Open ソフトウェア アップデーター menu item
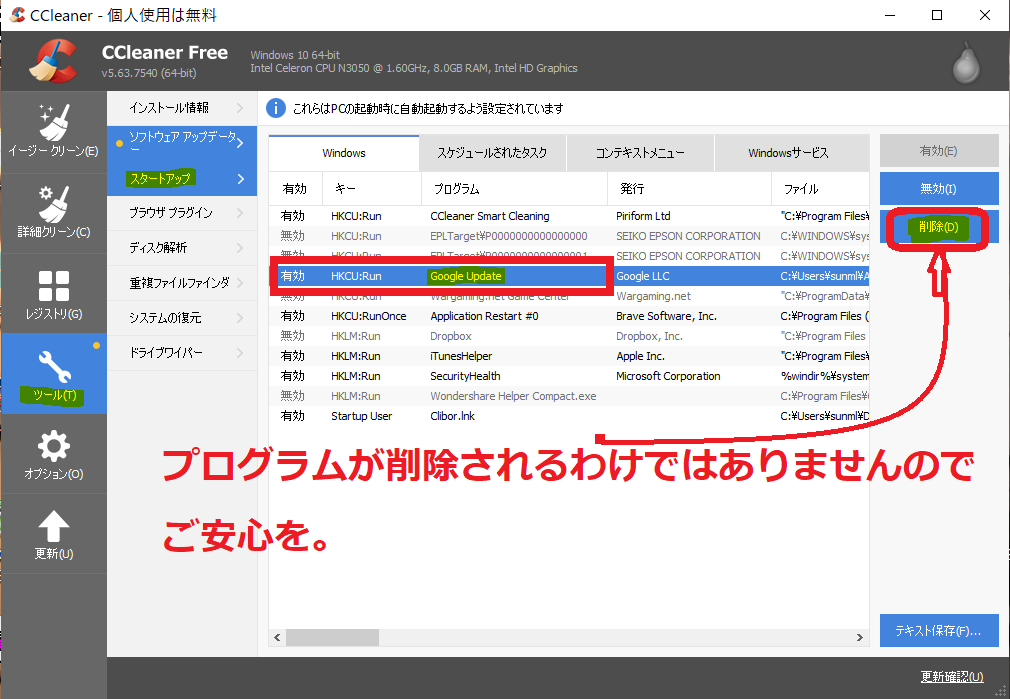 click(x=182, y=142)
